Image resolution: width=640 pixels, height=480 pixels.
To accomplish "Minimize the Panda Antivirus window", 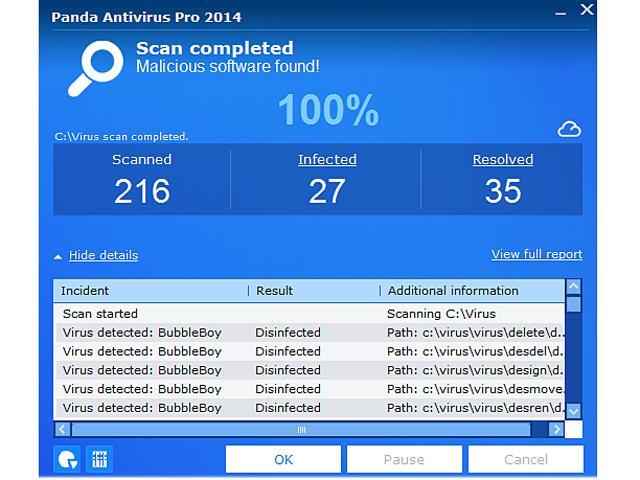I will point(560,13).
